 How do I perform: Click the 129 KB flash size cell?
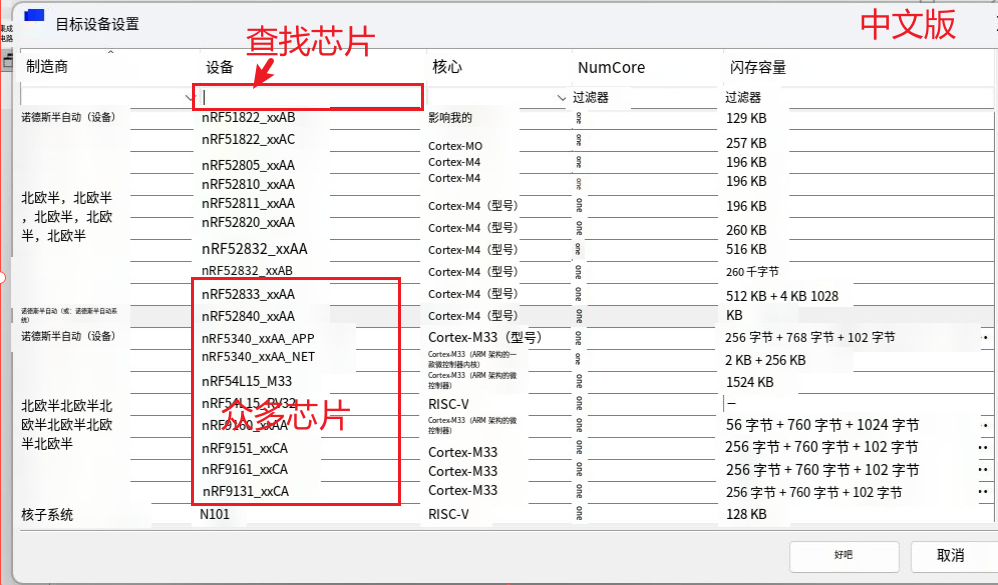tap(746, 118)
